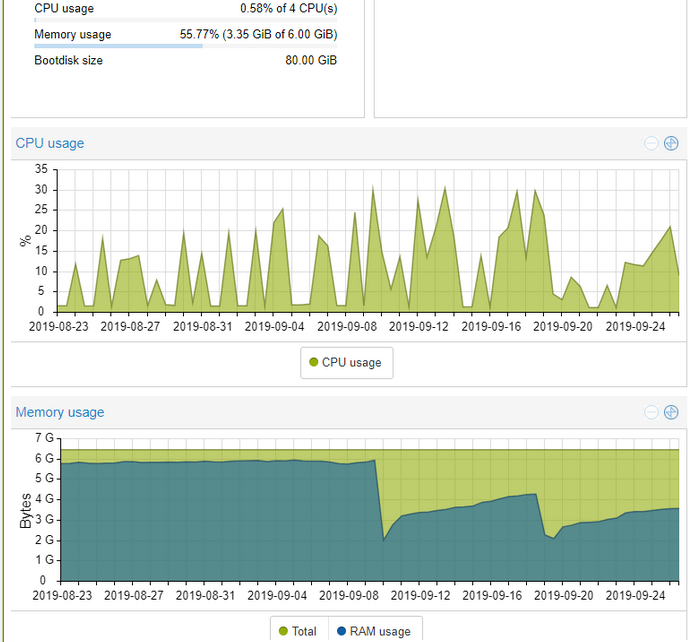Screen dimensions: 694x642
Task: Click the Memory usage chart panel title
Action: point(60,412)
